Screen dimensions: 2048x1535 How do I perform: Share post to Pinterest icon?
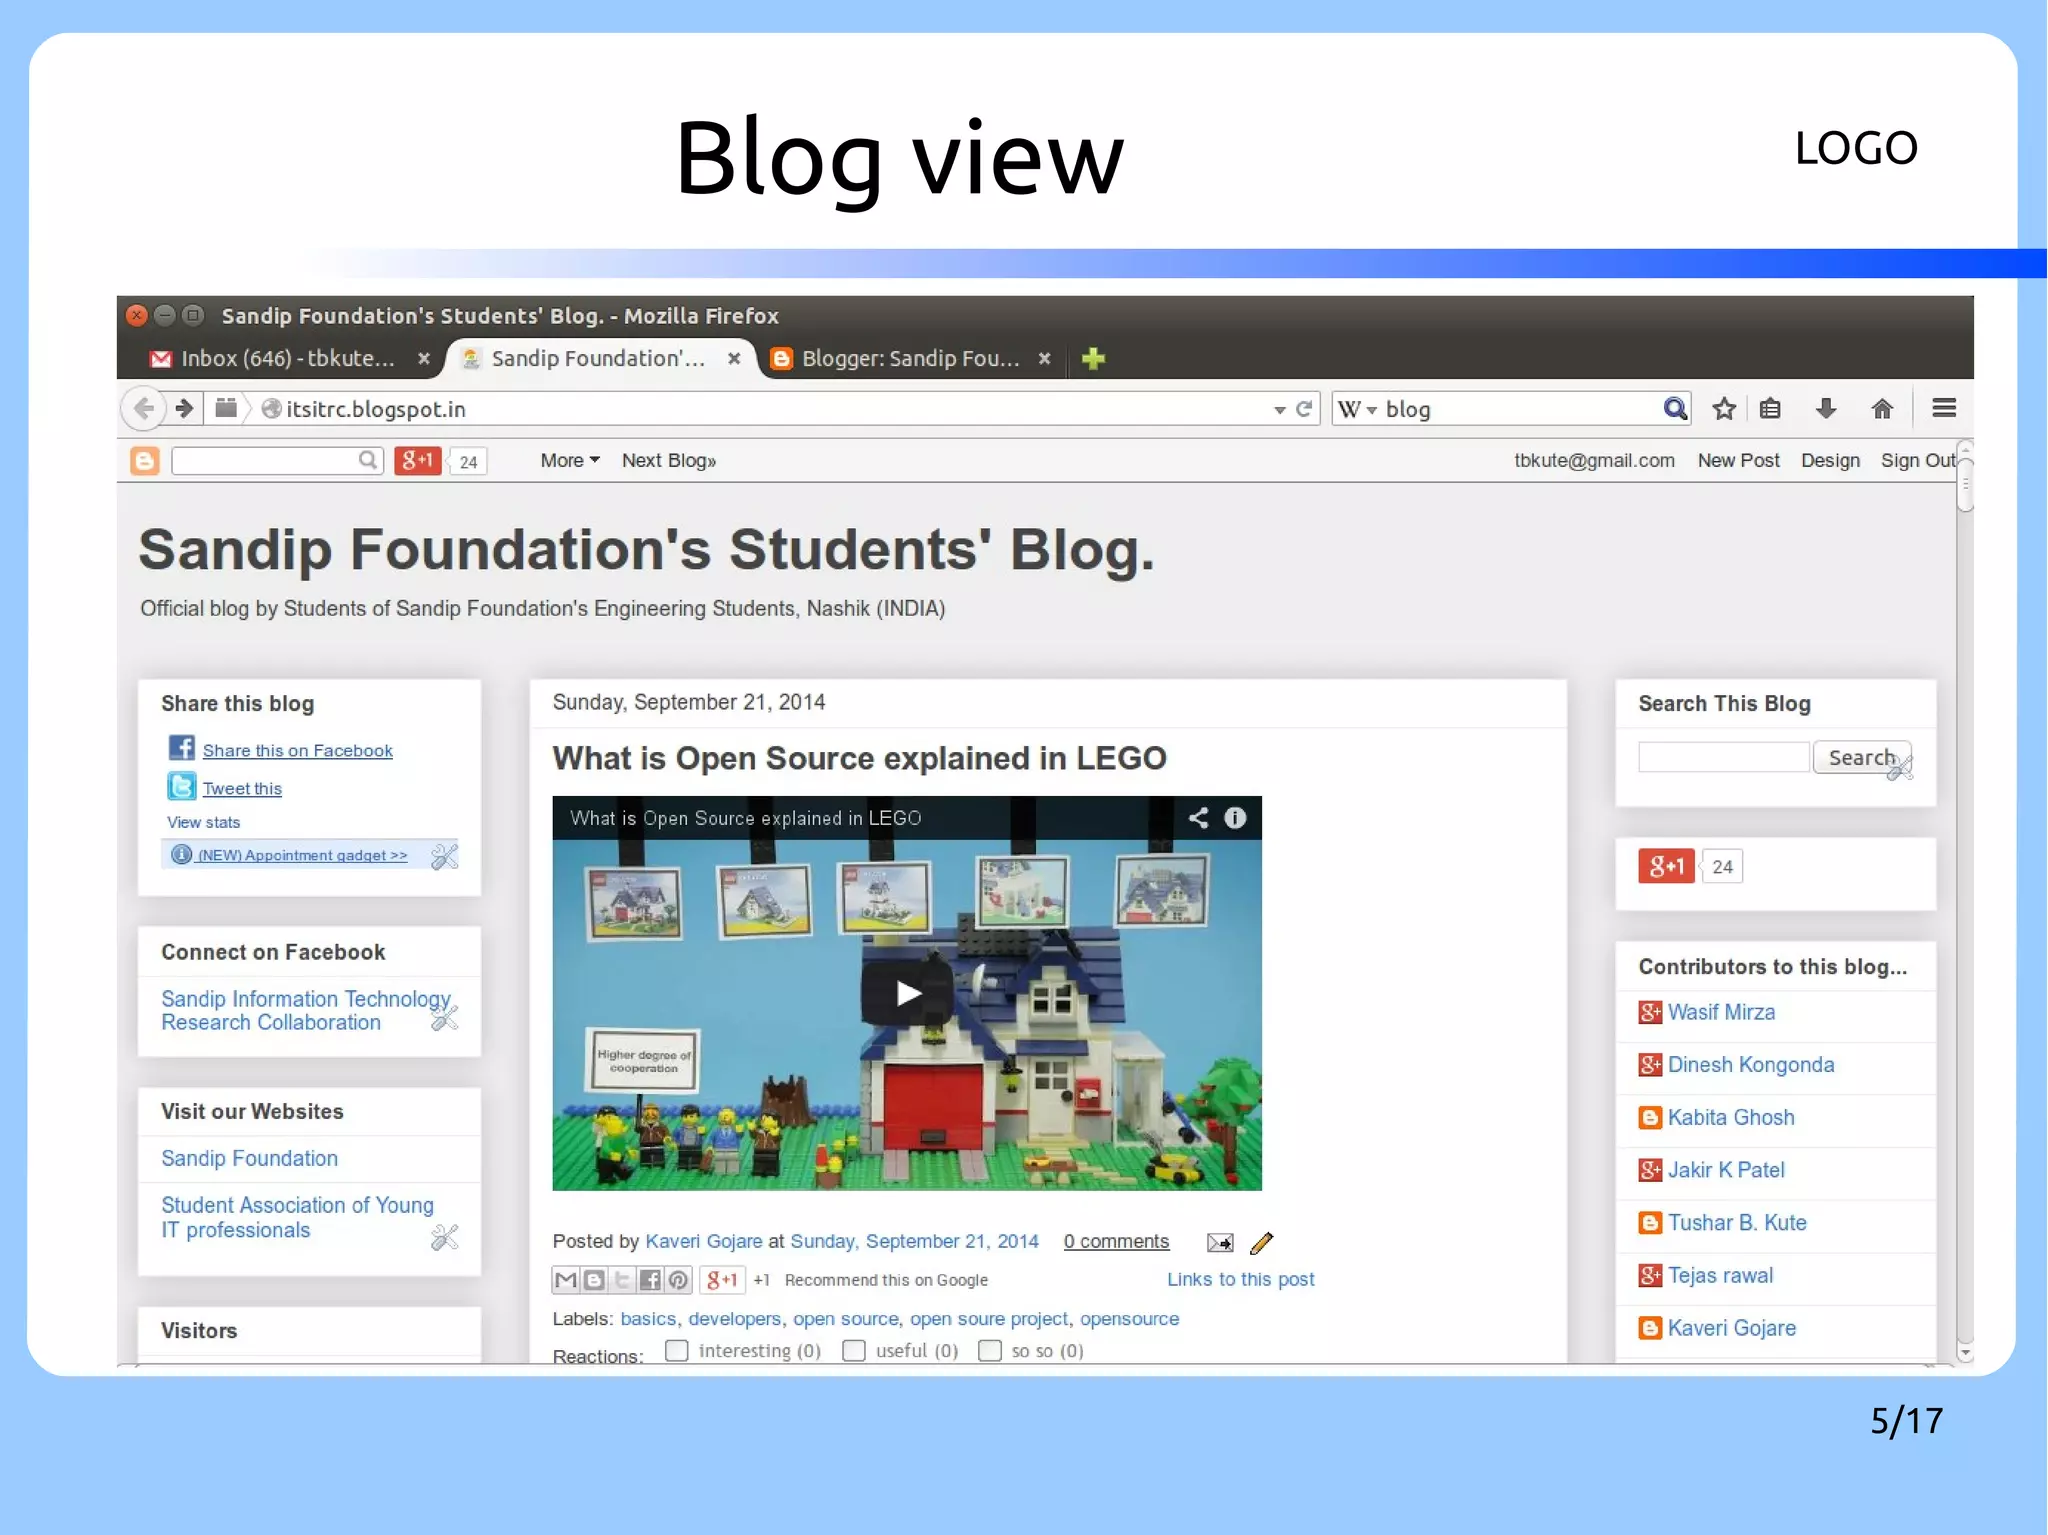(x=678, y=1280)
